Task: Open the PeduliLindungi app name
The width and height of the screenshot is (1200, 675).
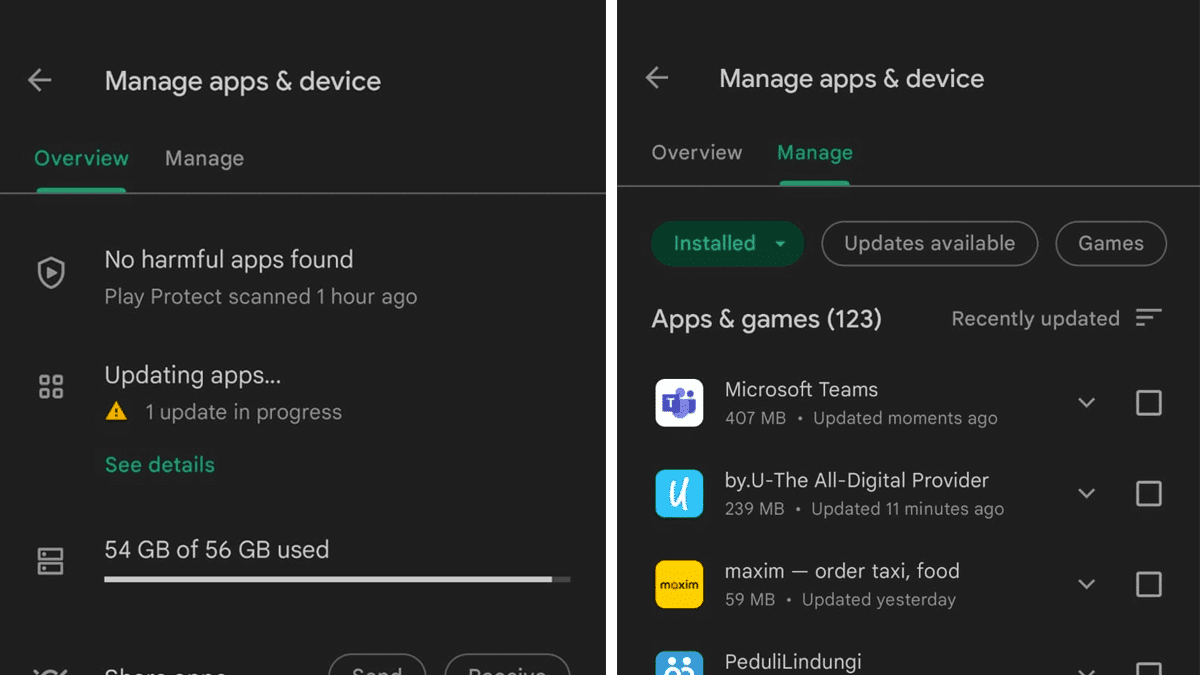Action: (793, 661)
